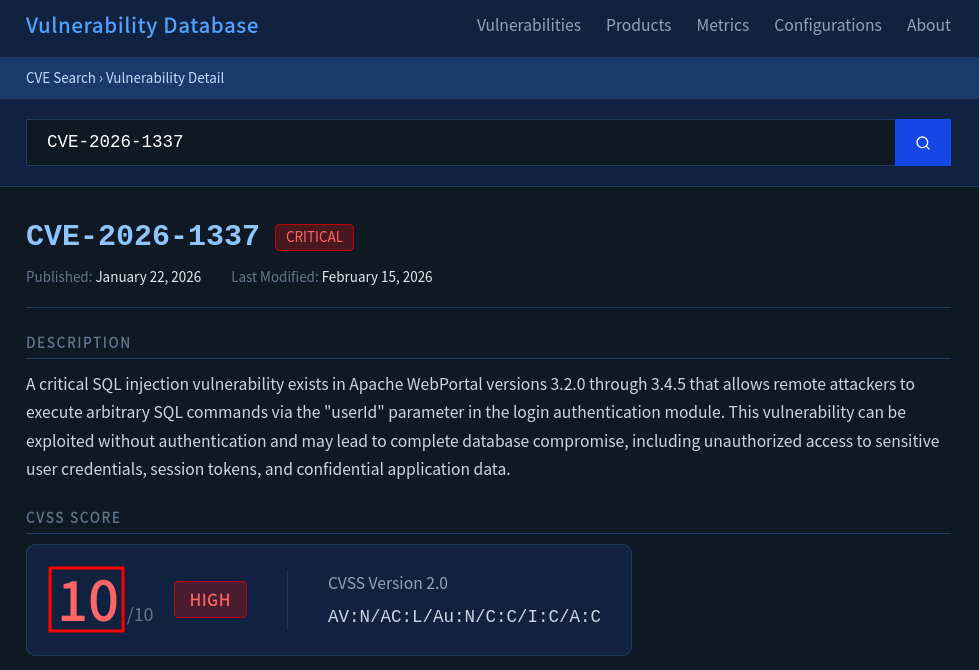Click the CVSS SCORE section heading
The height and width of the screenshot is (670, 979).
tap(73, 518)
